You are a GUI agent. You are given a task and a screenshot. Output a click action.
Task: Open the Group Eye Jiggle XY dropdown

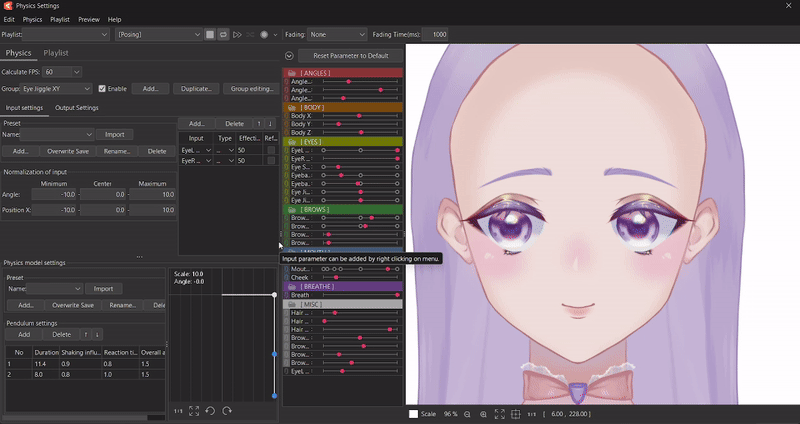(x=57, y=89)
